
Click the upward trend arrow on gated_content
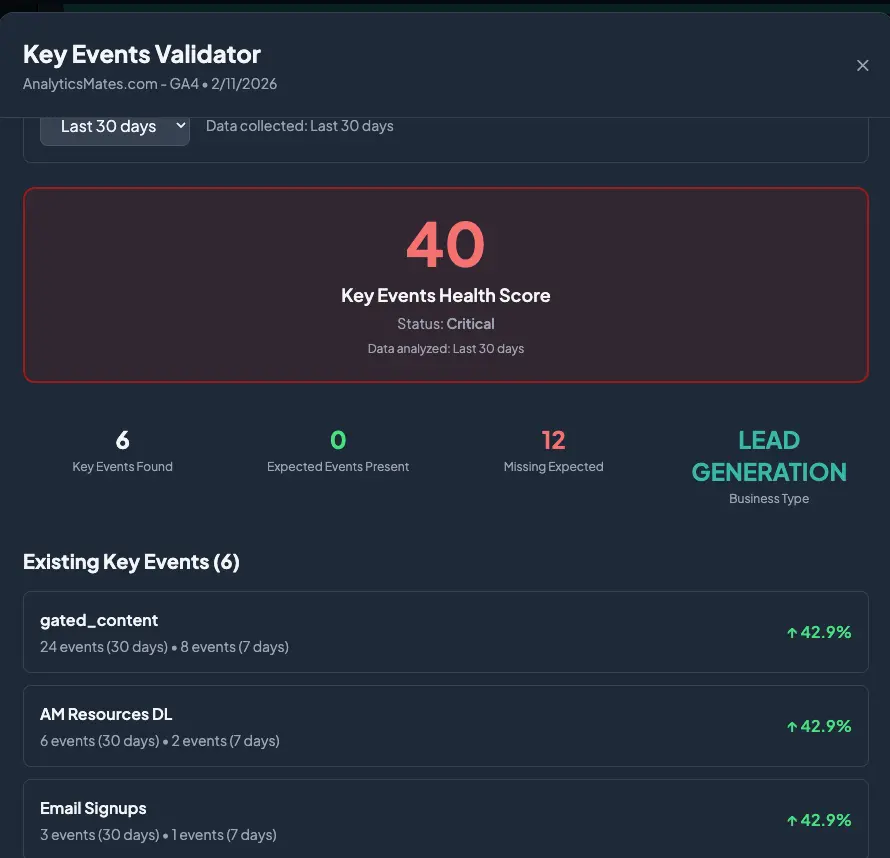coord(794,631)
